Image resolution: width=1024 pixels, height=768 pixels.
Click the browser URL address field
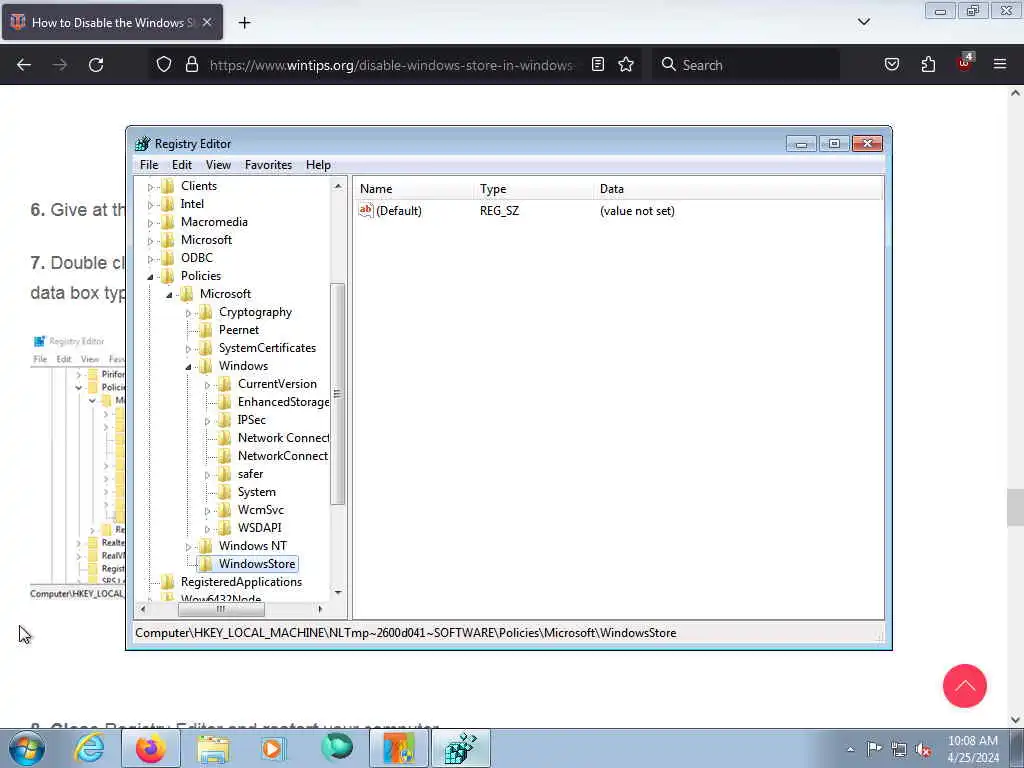click(392, 65)
